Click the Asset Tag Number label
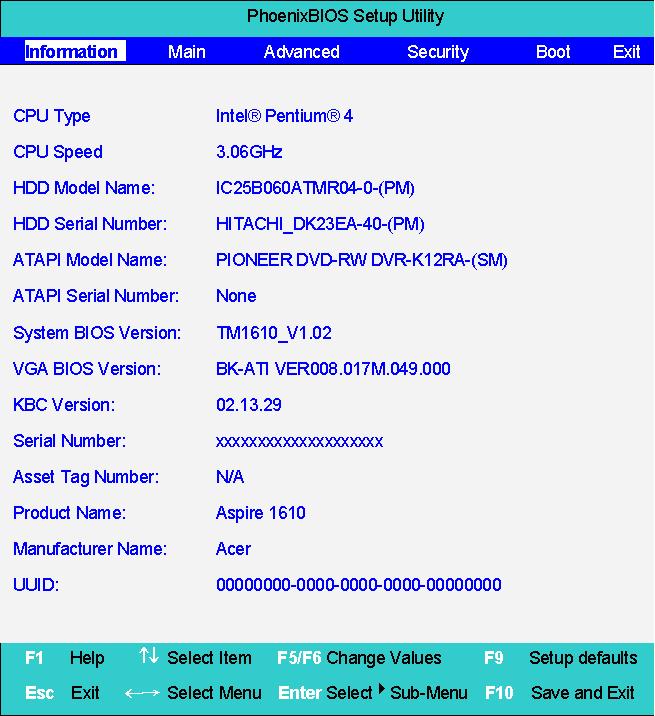Viewport: 655px width, 716px height. (x=86, y=477)
